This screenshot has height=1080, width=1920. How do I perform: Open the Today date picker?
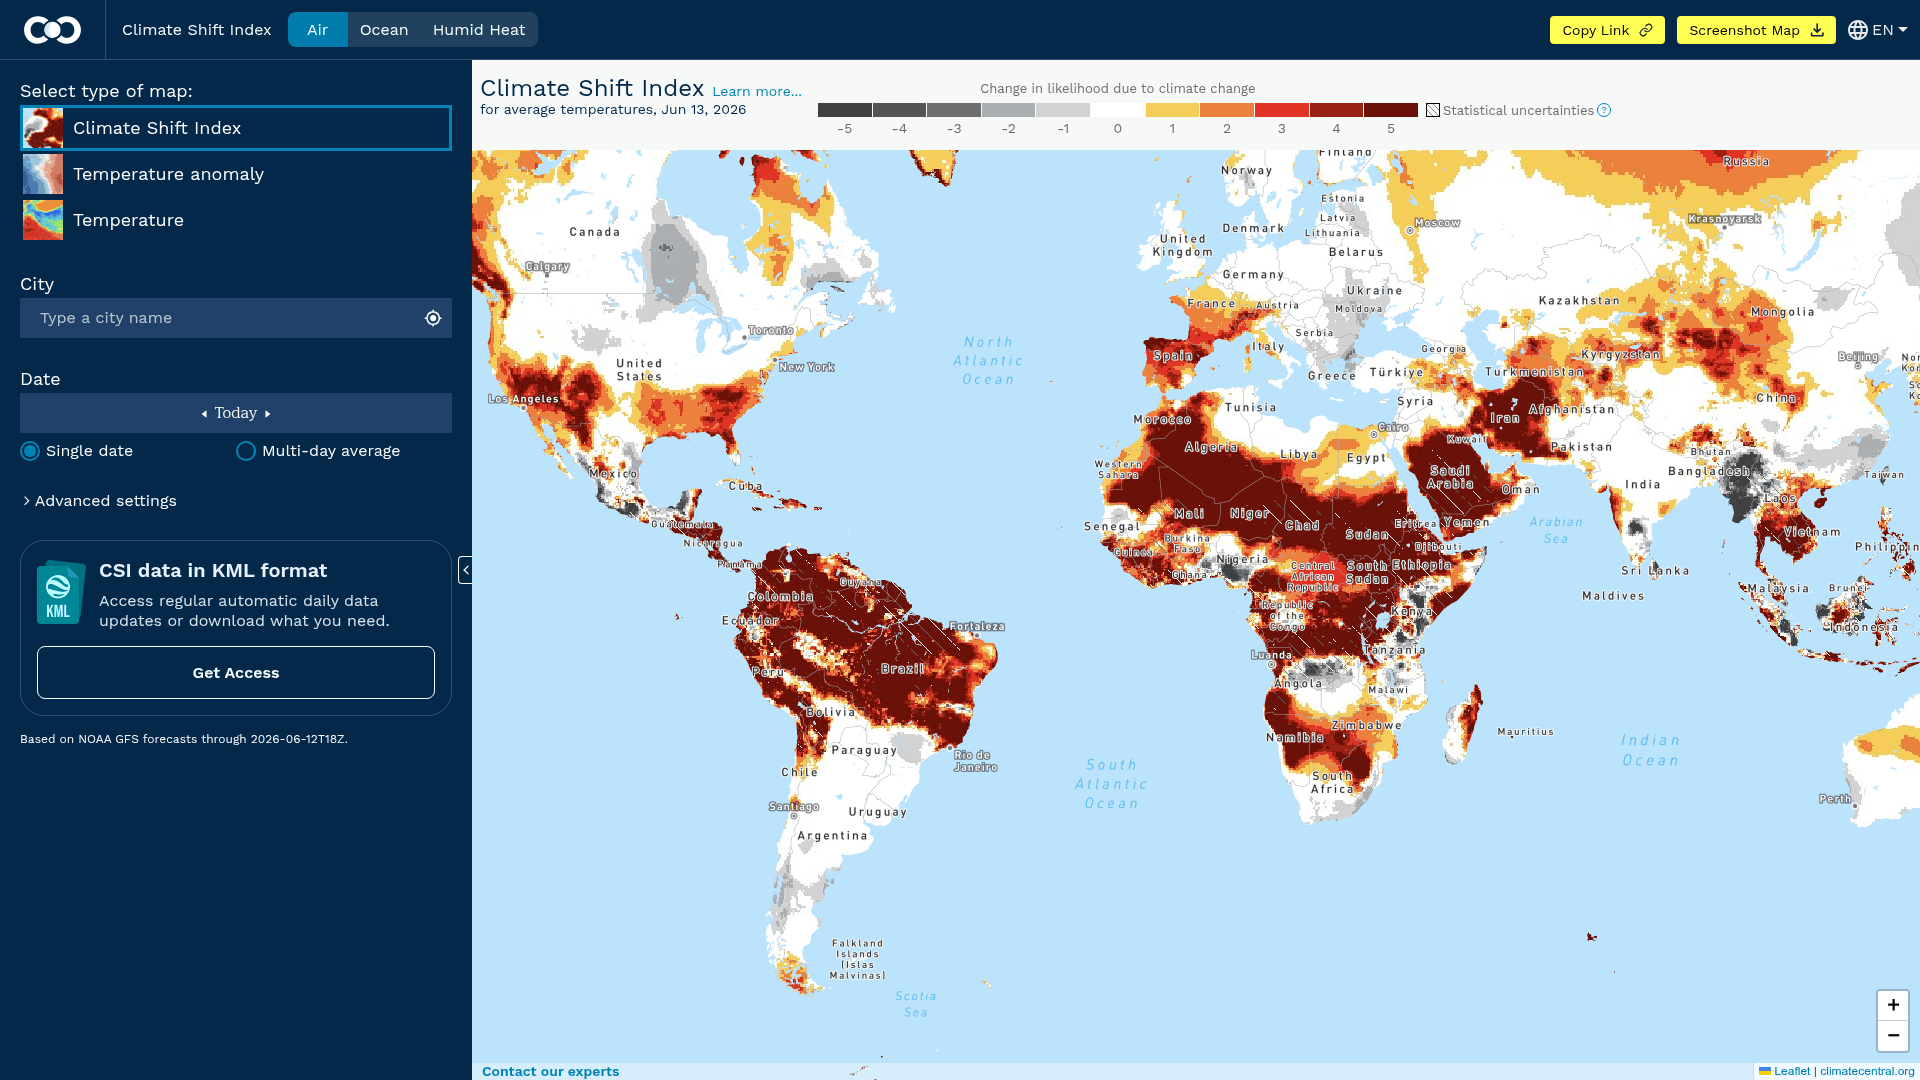tap(236, 413)
